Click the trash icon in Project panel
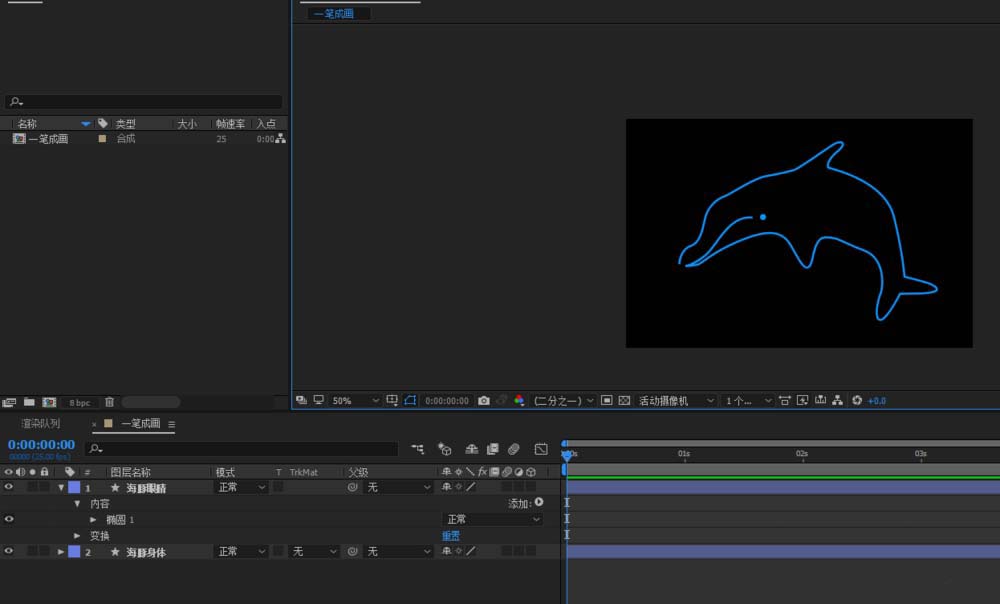This screenshot has width=1000, height=604. pos(110,402)
